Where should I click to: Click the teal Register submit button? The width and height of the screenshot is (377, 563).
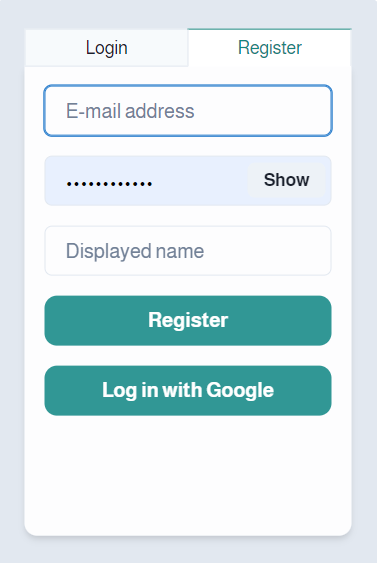188,320
